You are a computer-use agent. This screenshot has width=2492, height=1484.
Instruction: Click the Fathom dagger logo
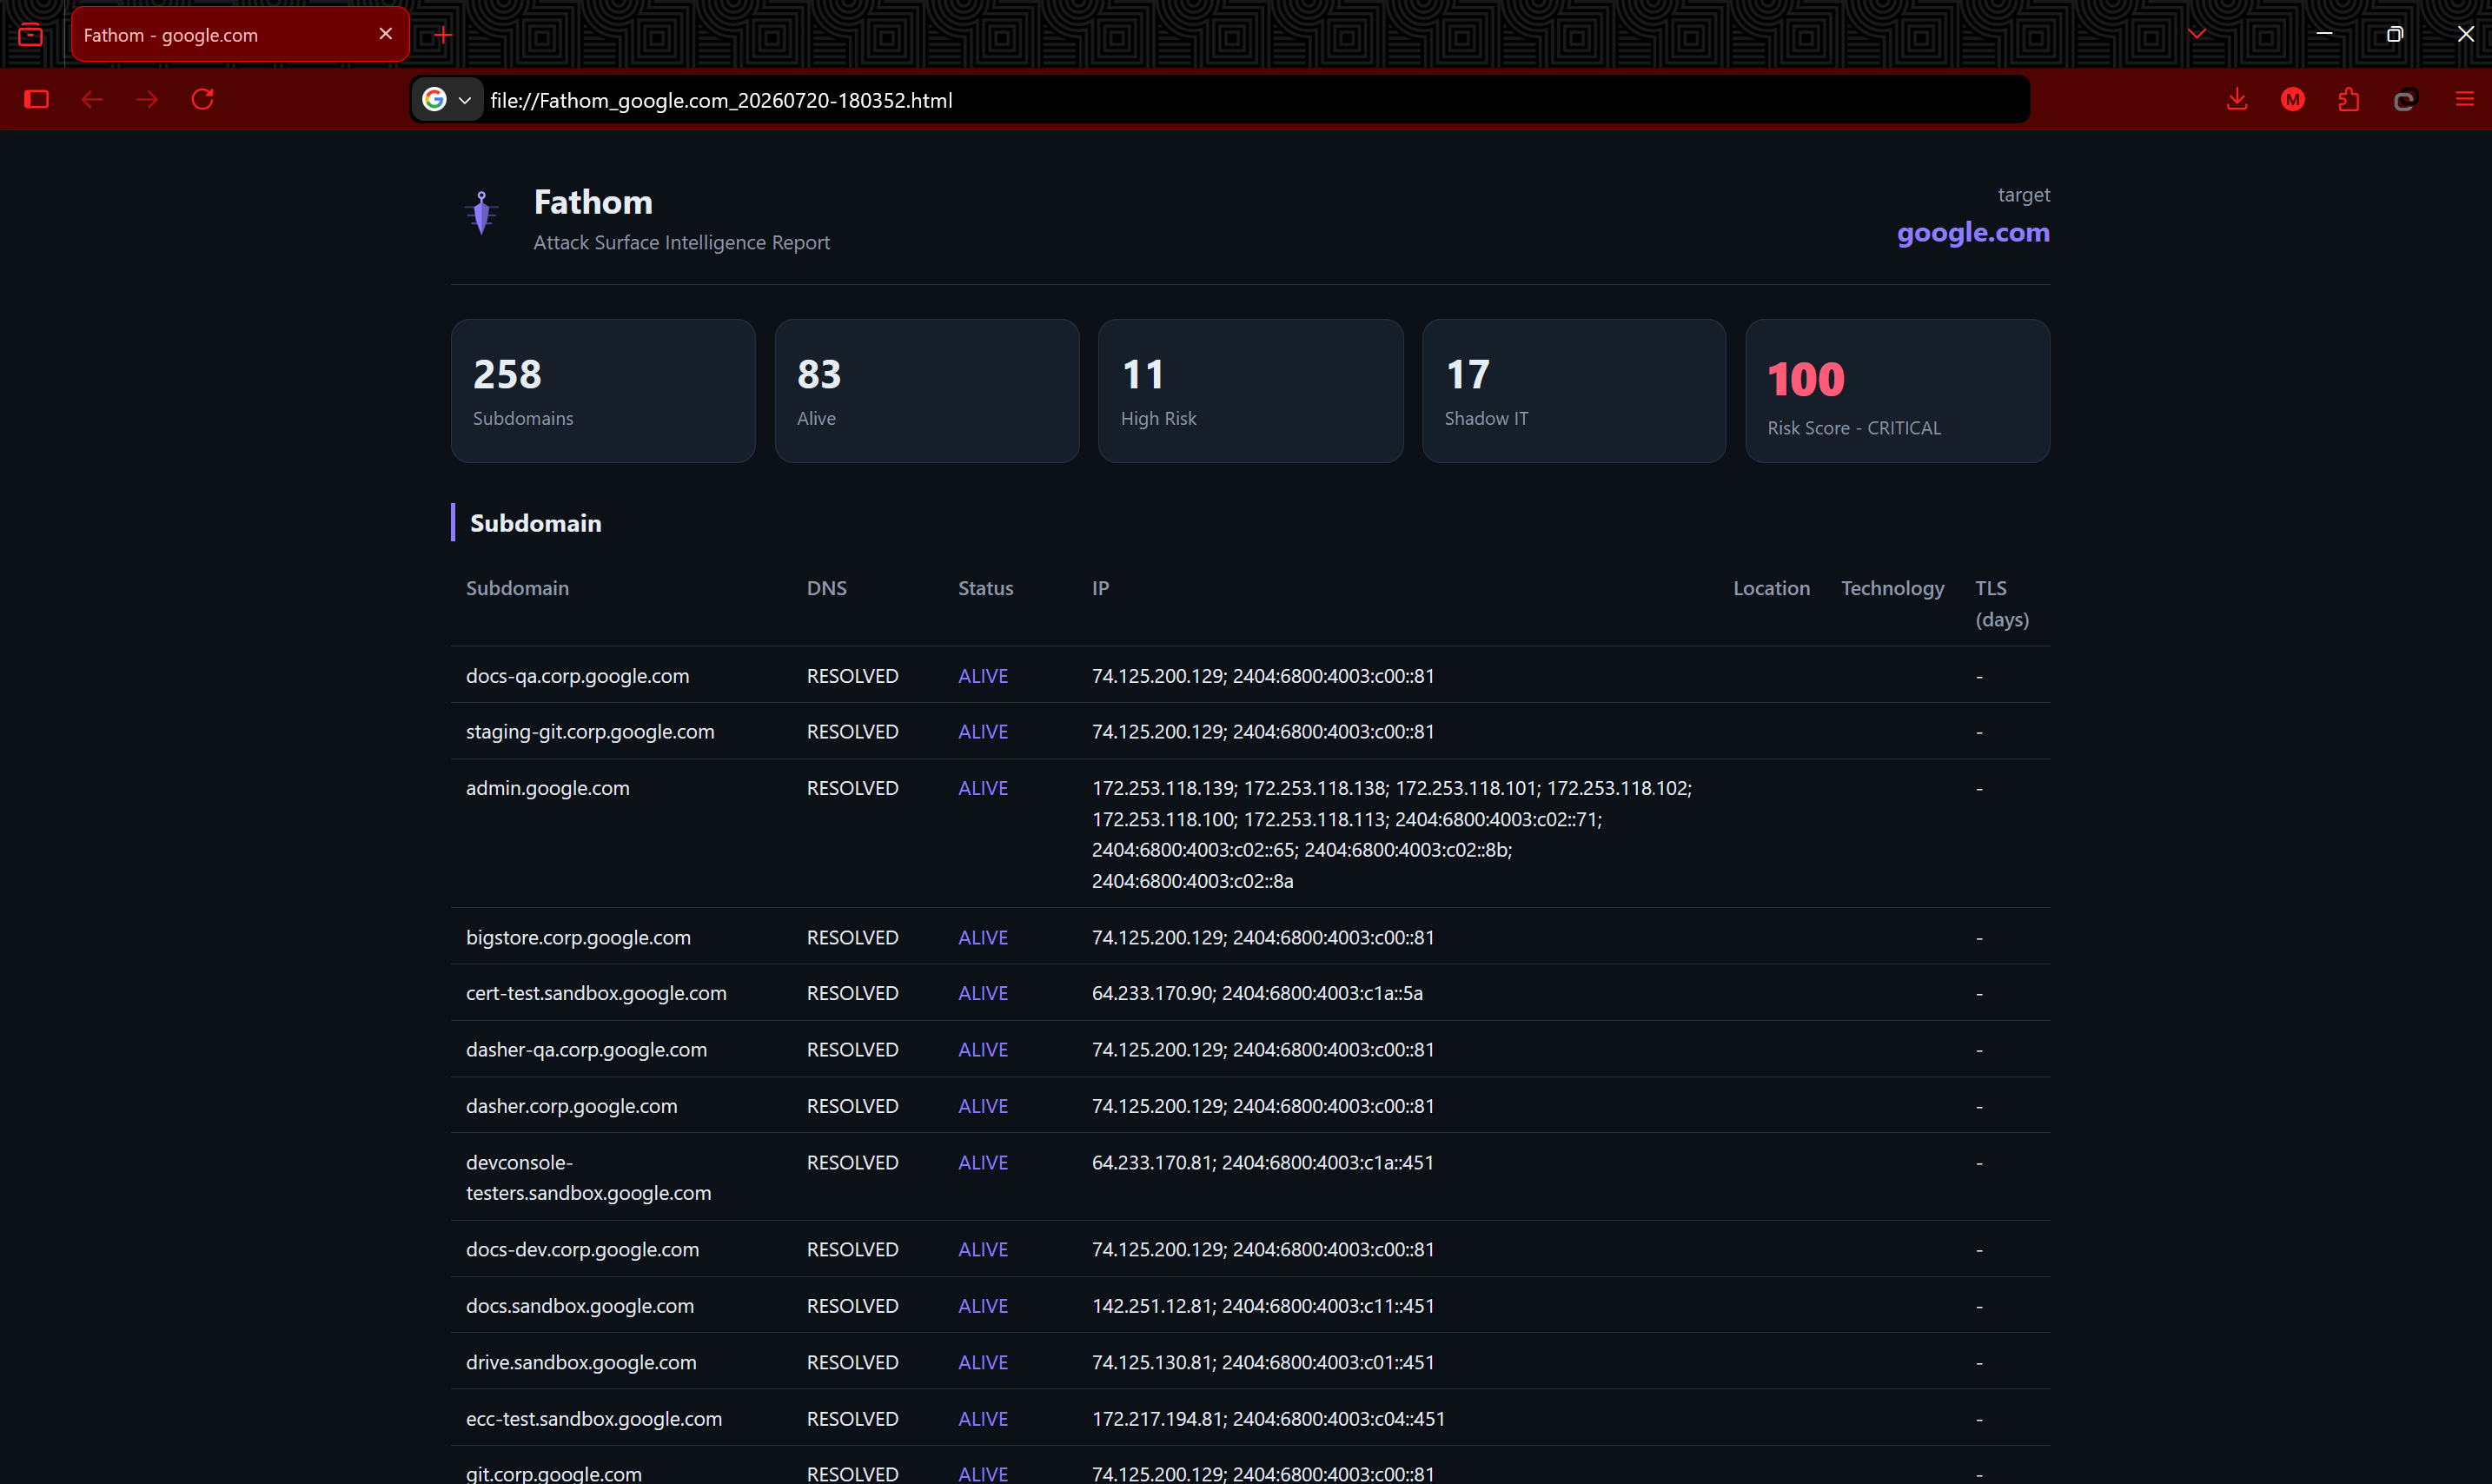point(482,213)
